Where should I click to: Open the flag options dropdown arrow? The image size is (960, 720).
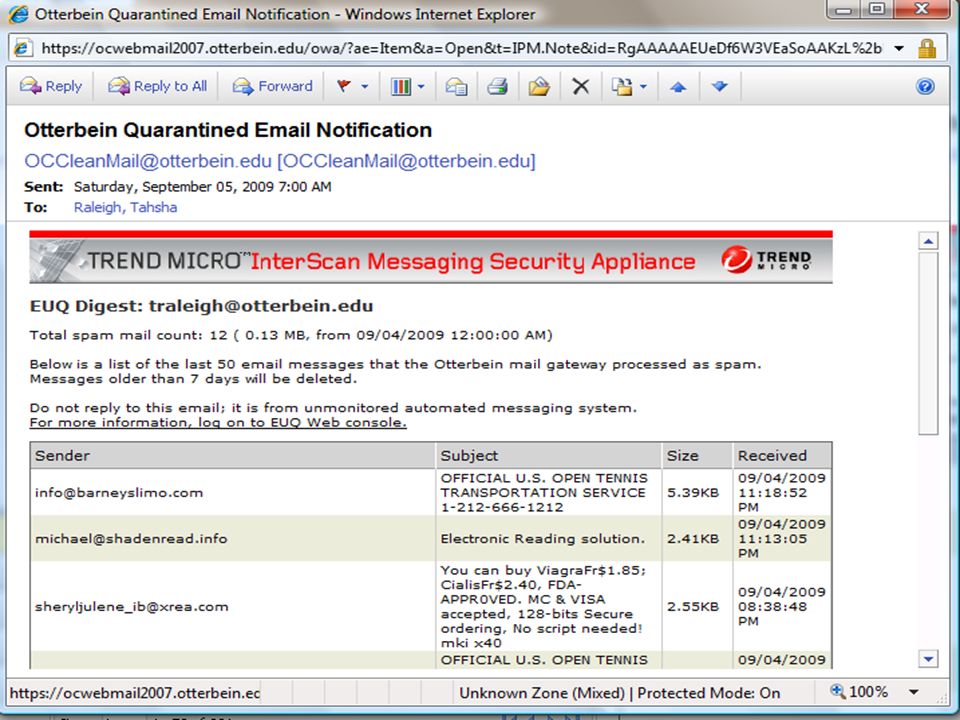[364, 87]
